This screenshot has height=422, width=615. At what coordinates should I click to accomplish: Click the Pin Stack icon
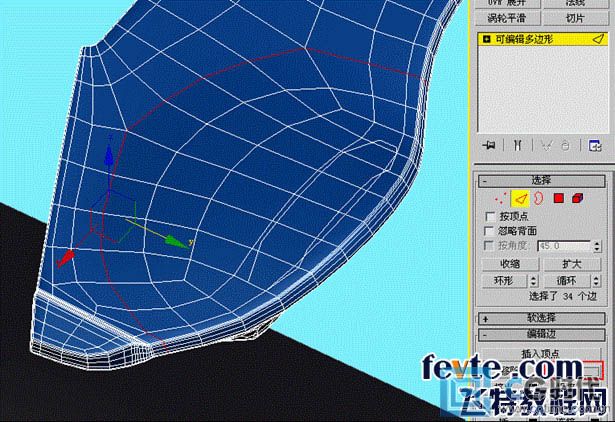click(489, 146)
